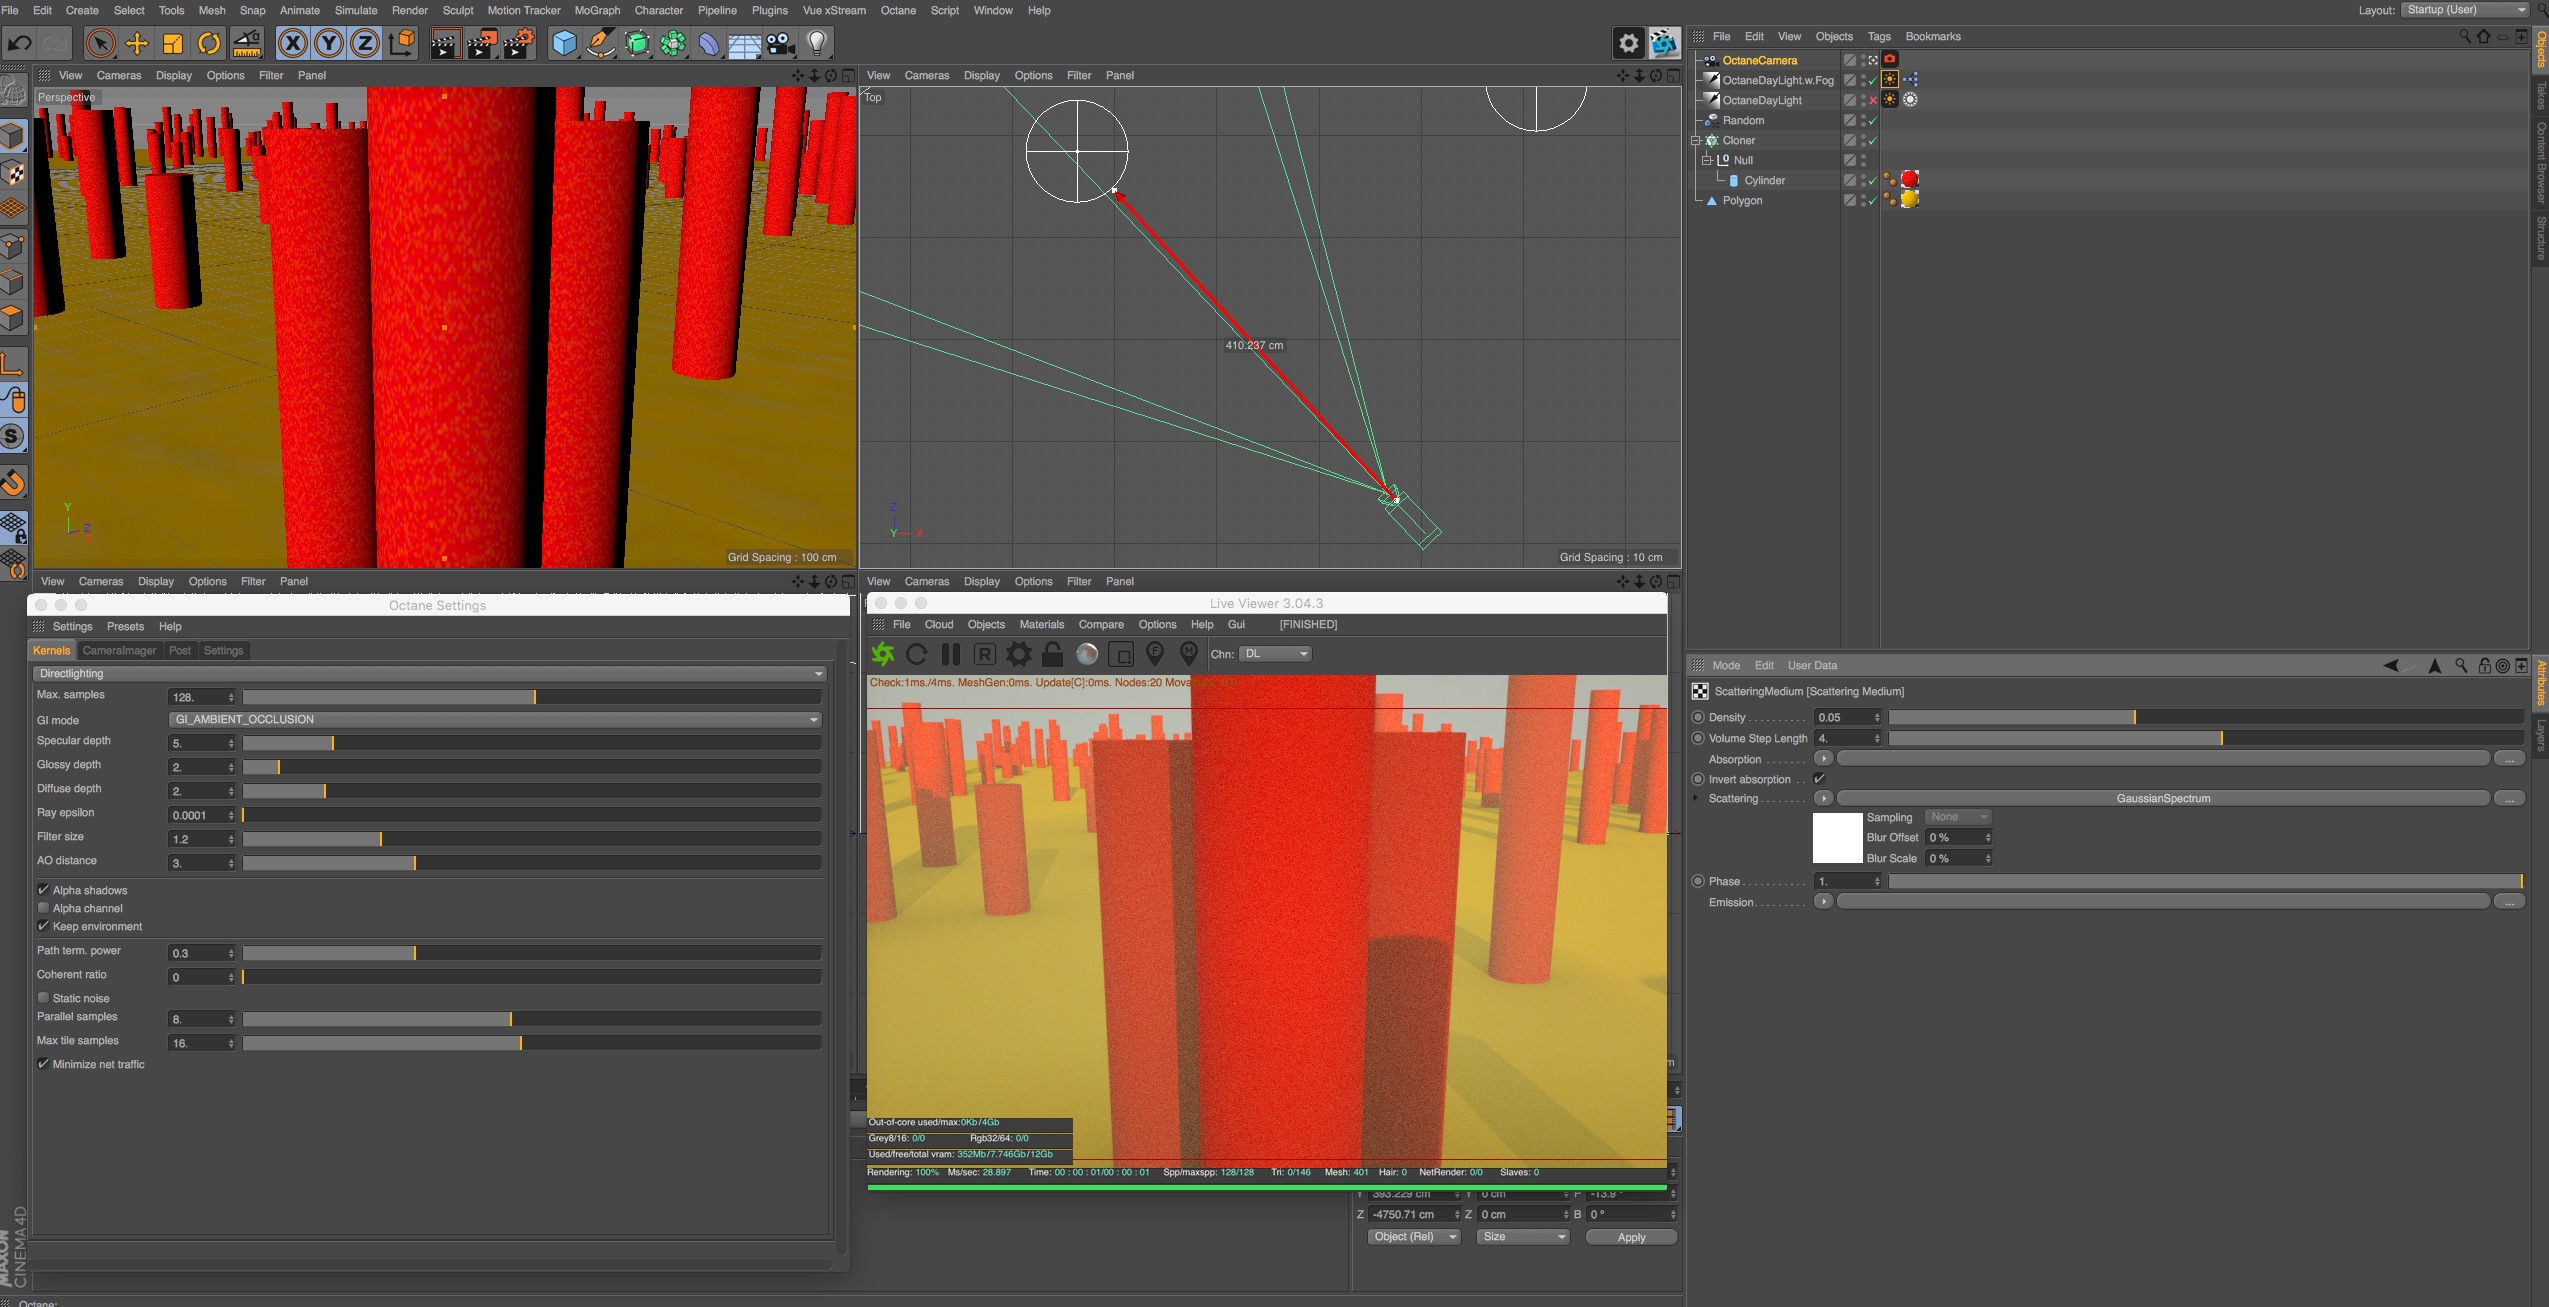This screenshot has height=1307, width=2549.
Task: Switch to the CameraImager tab
Action: click(x=119, y=650)
